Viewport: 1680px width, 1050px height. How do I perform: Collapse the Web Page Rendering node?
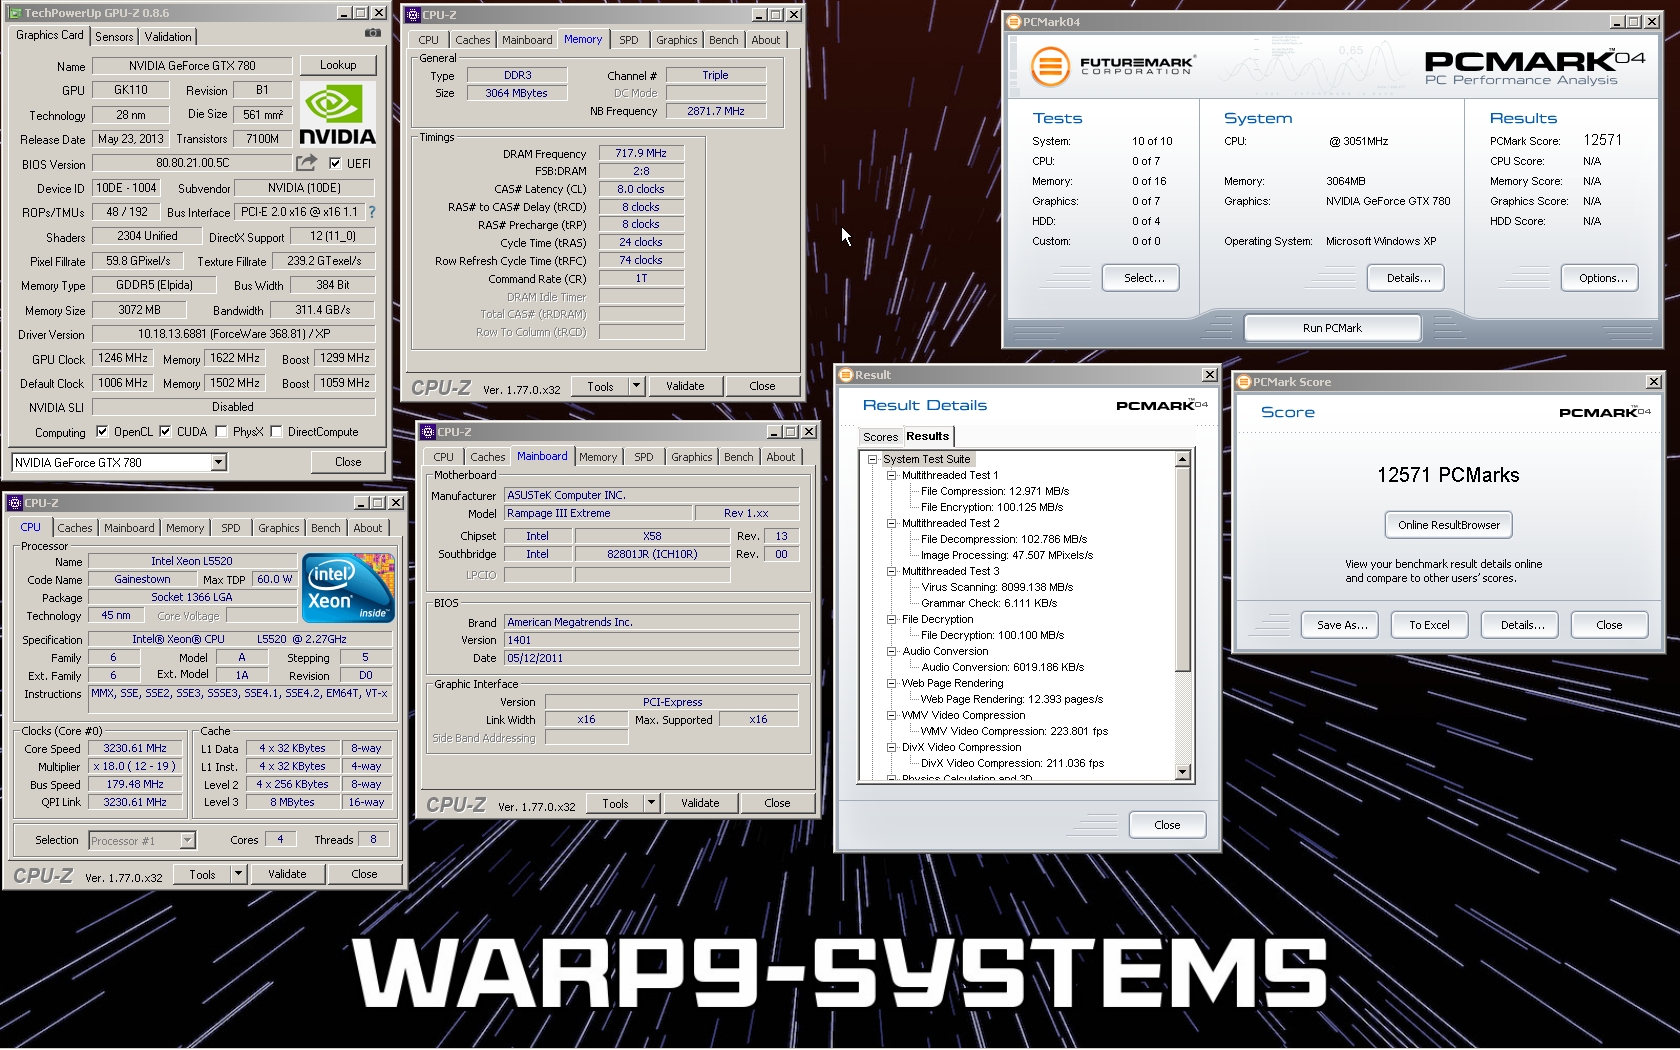(891, 683)
